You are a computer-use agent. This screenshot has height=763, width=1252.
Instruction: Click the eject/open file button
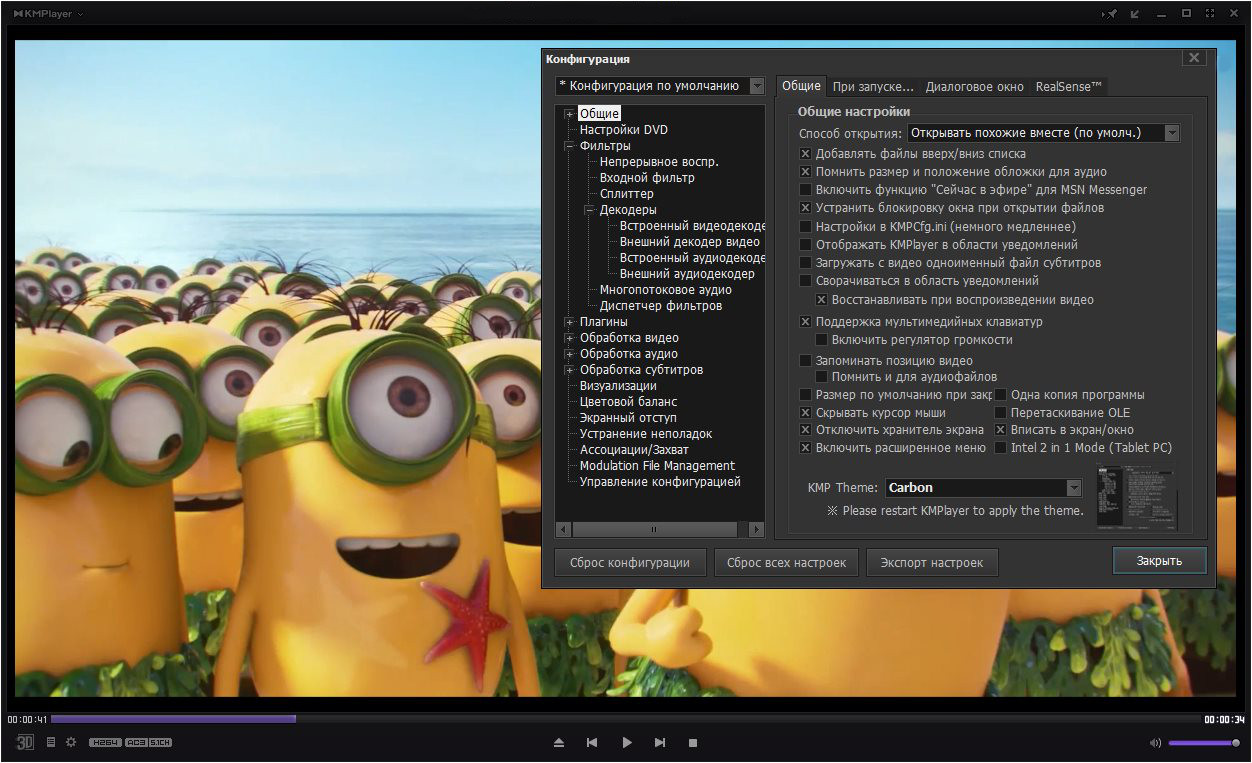click(x=559, y=743)
